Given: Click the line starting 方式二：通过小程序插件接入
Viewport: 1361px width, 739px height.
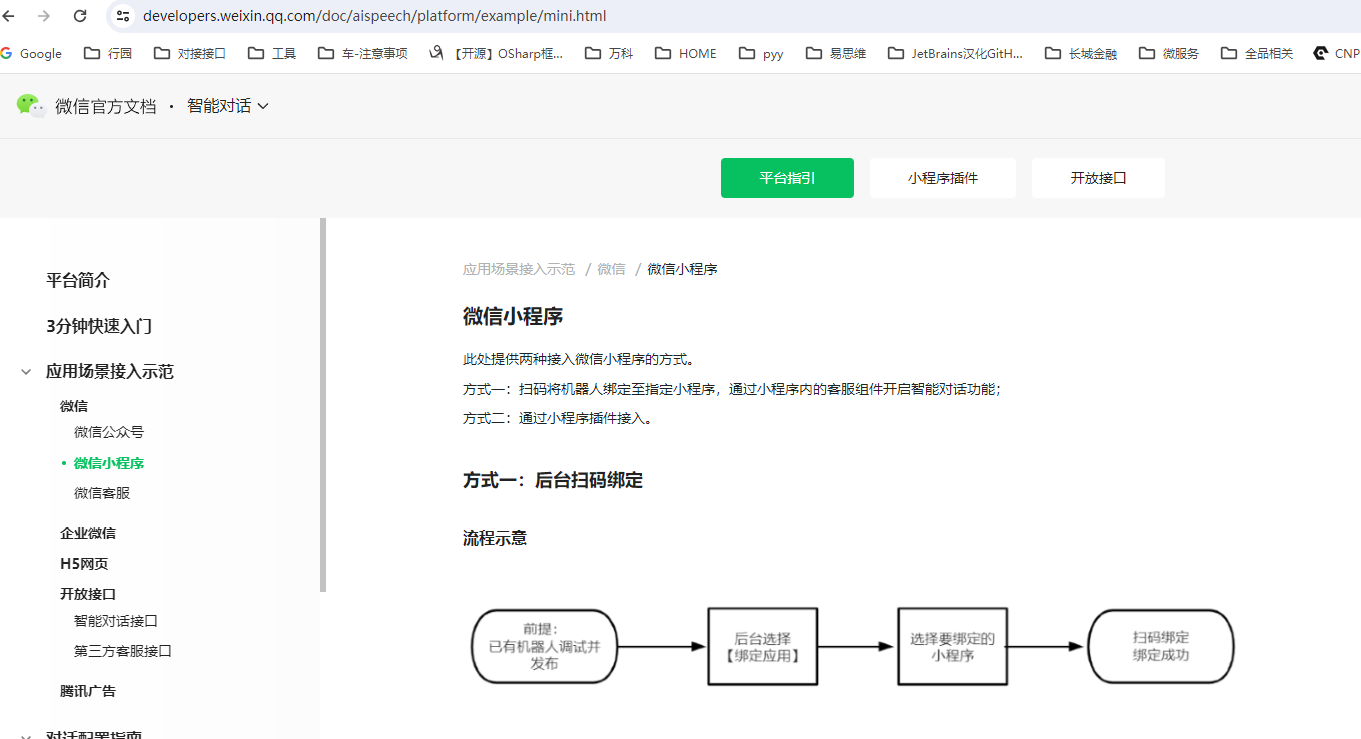Looking at the screenshot, I should pos(558,419).
